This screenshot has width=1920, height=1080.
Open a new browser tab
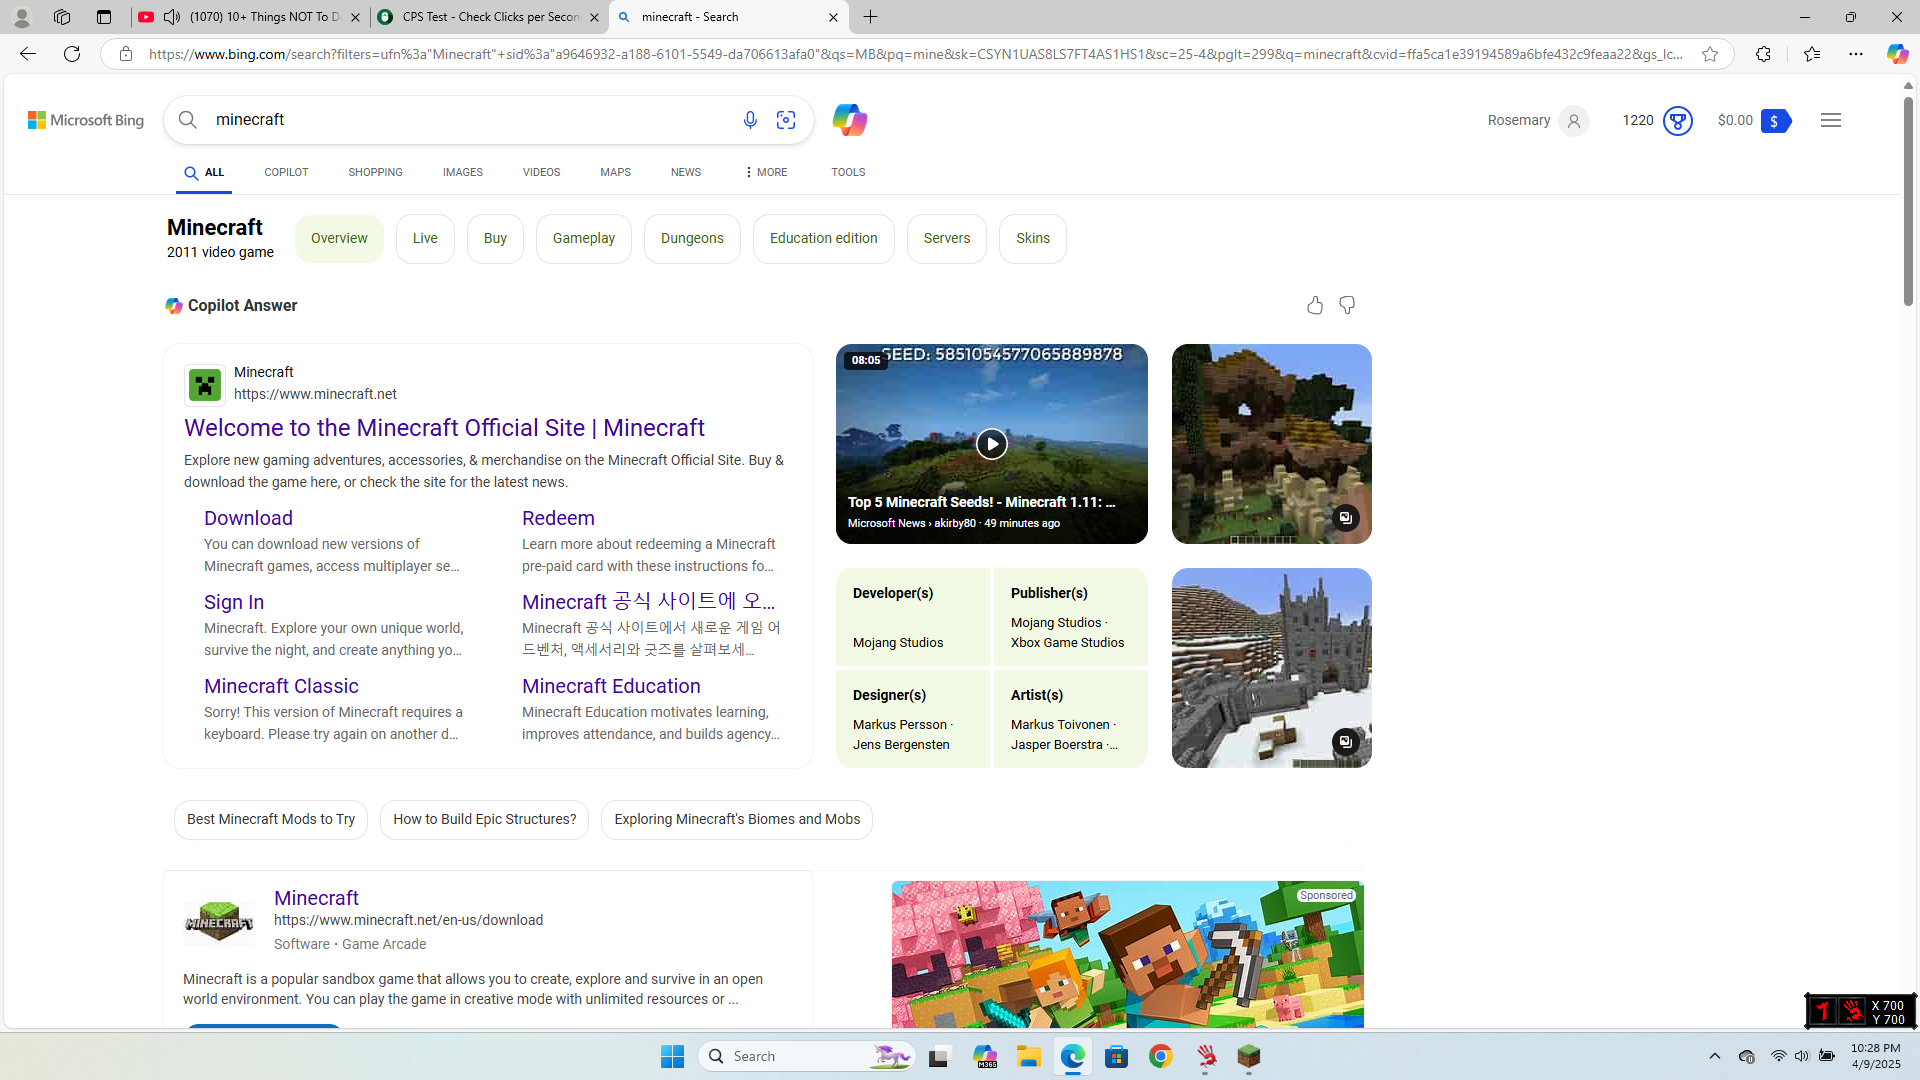click(x=871, y=17)
